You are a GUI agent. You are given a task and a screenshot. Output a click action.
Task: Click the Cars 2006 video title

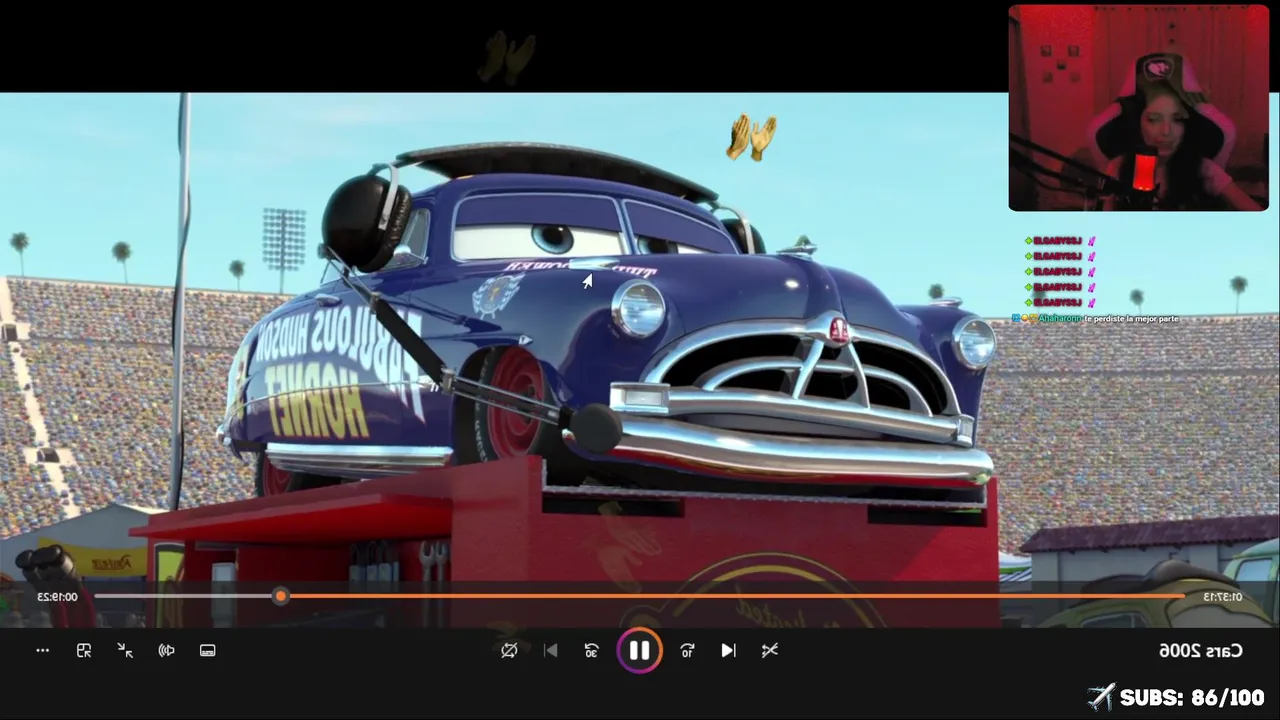point(1201,650)
